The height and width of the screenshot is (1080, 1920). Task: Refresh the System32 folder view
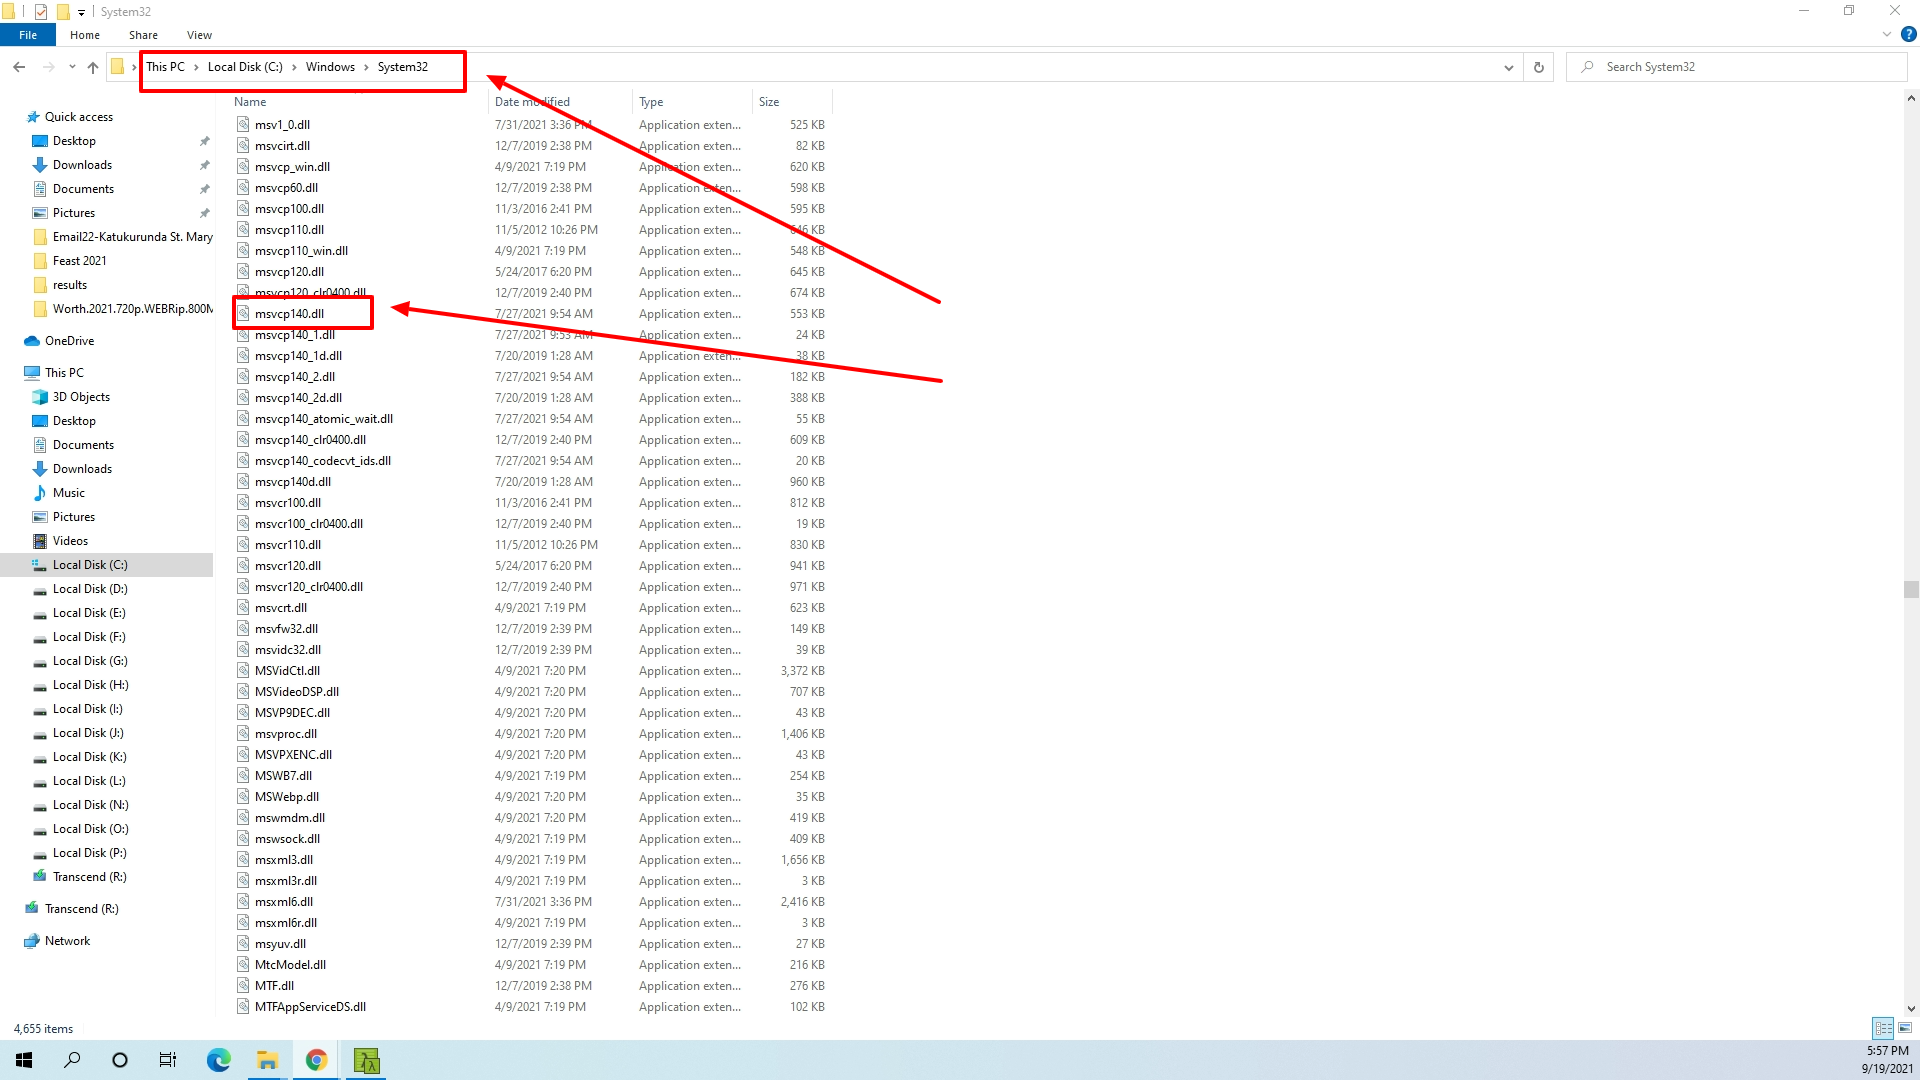click(1539, 67)
